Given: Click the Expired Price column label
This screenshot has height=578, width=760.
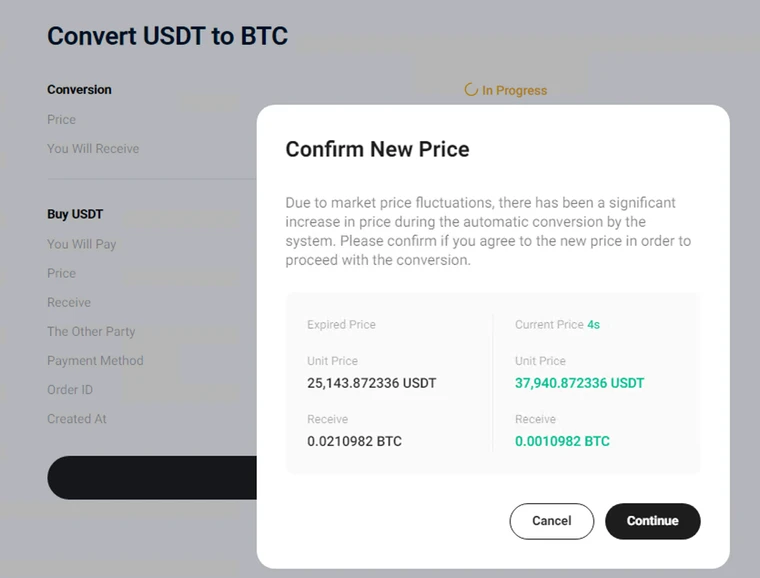Looking at the screenshot, I should click(341, 325).
